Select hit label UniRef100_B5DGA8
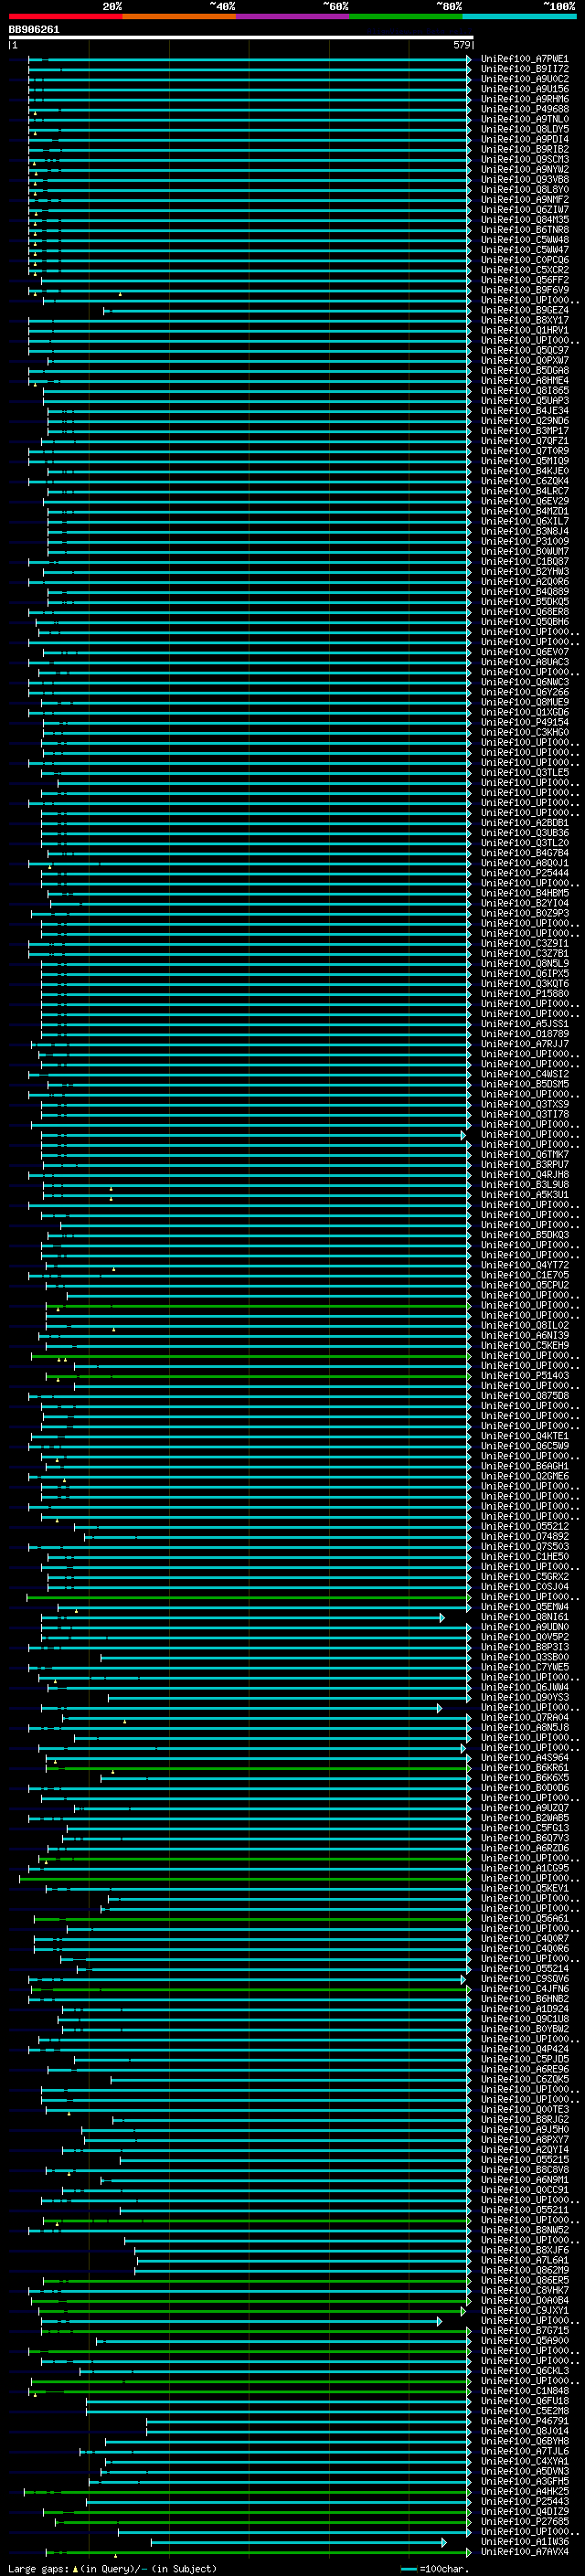Image resolution: width=585 pixels, height=2576 pixels. (x=524, y=370)
